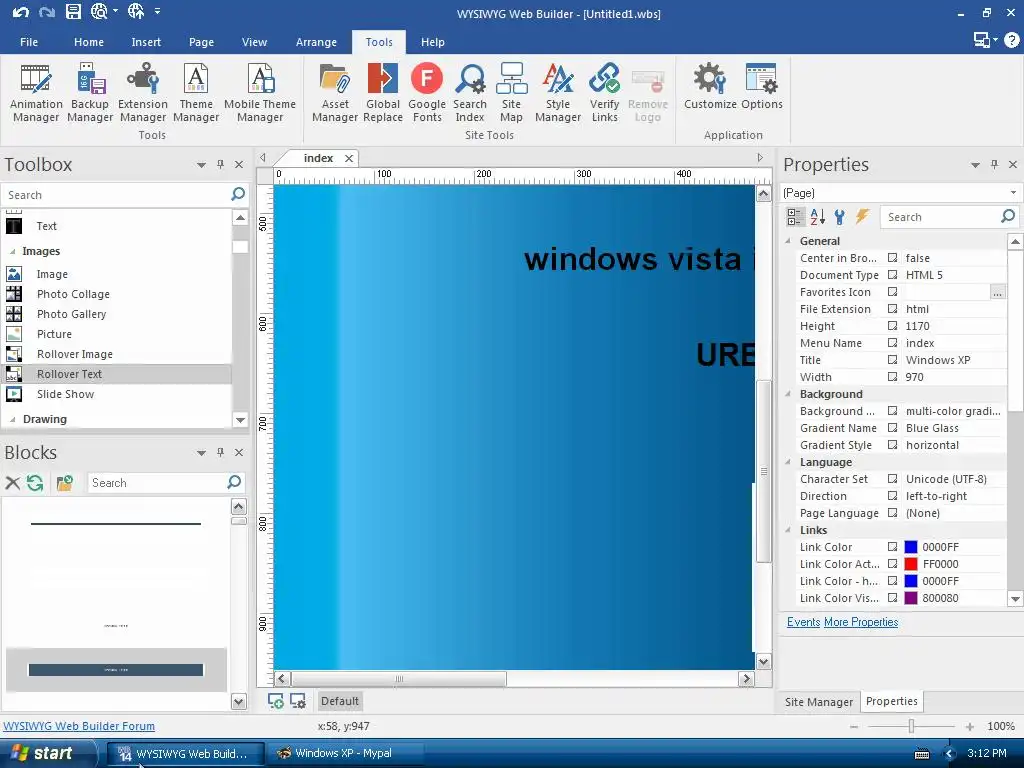
Task: Toggle File Extension property marker
Action: (x=892, y=309)
